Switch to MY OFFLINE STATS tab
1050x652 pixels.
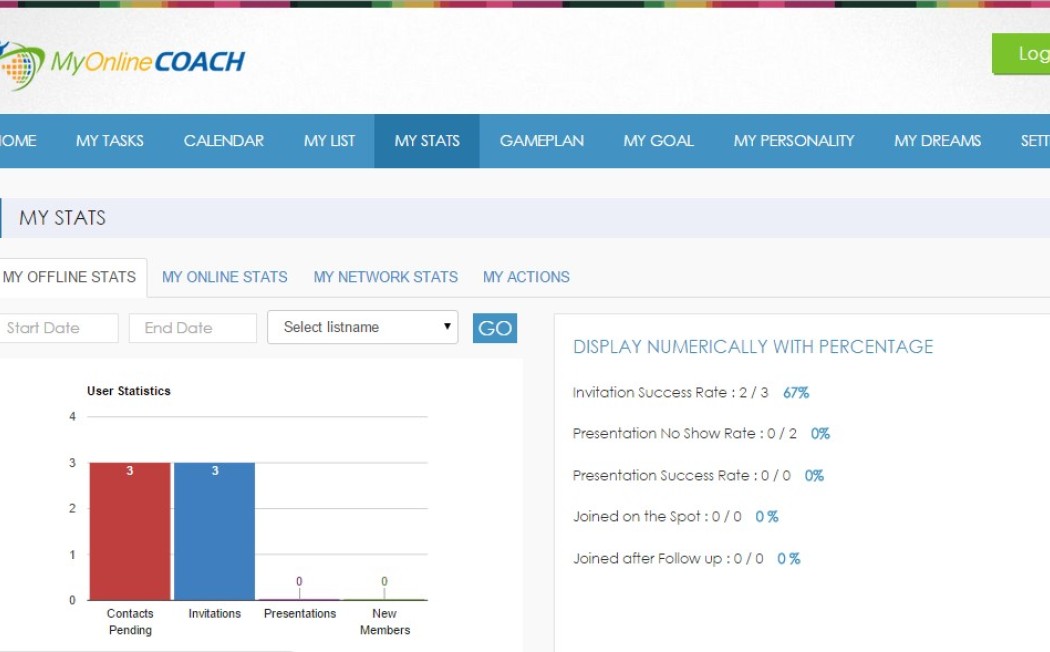pyautogui.click(x=70, y=277)
